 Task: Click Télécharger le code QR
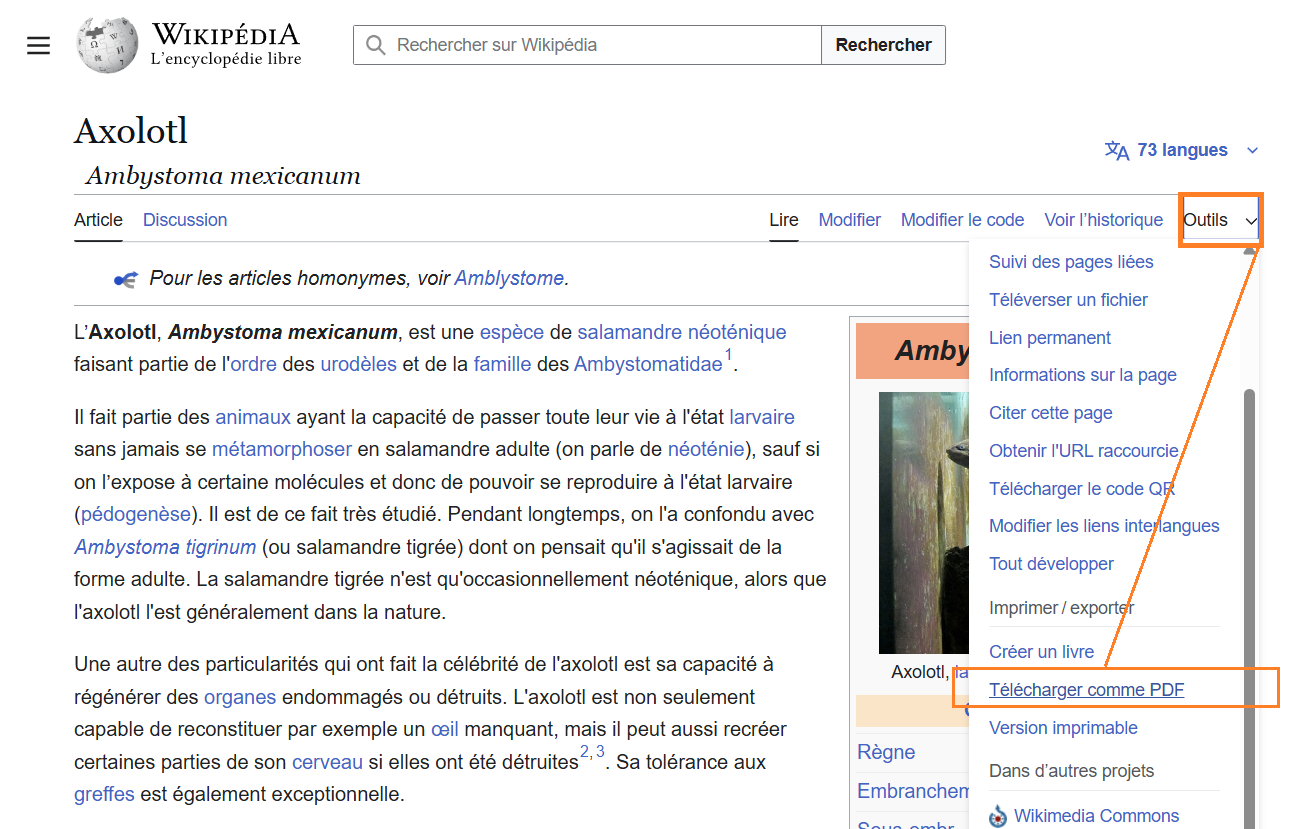1081,489
